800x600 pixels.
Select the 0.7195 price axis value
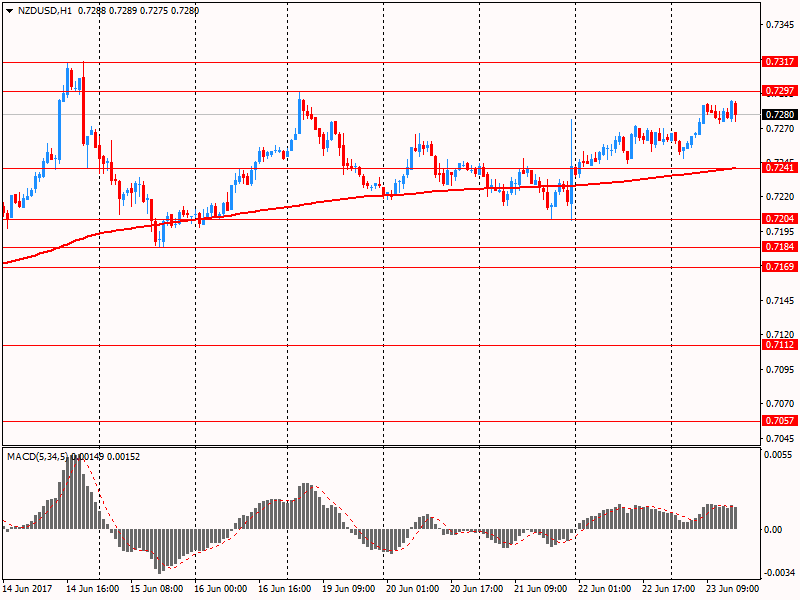(780, 232)
